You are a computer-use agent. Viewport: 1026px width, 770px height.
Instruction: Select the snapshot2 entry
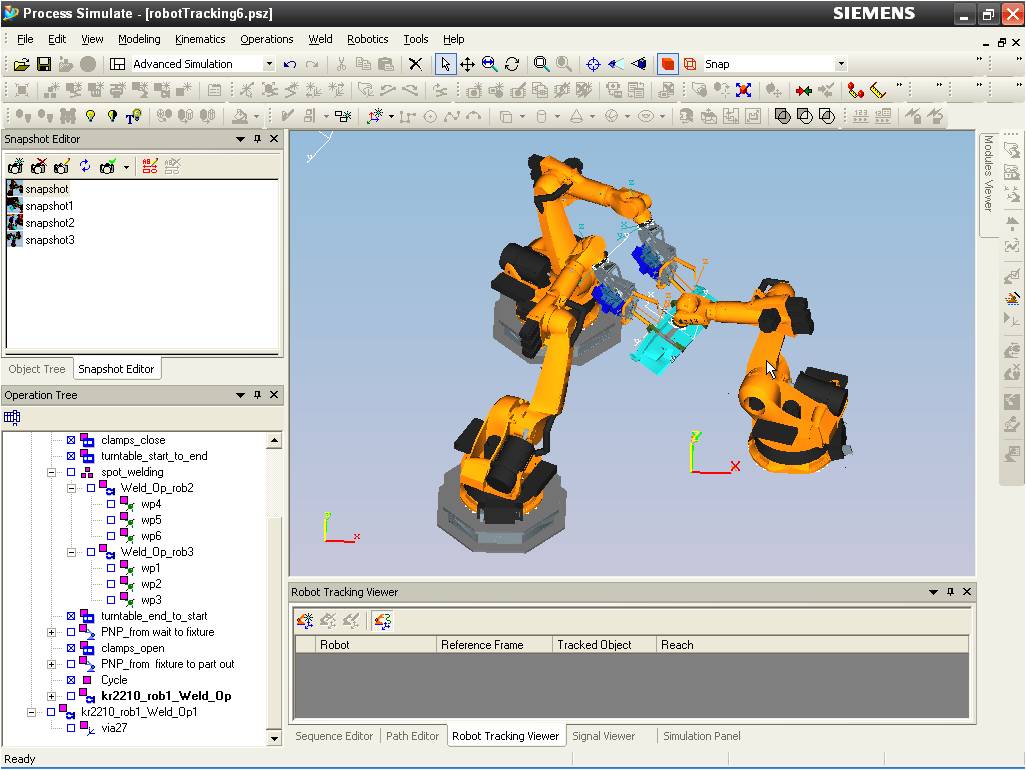coord(50,223)
